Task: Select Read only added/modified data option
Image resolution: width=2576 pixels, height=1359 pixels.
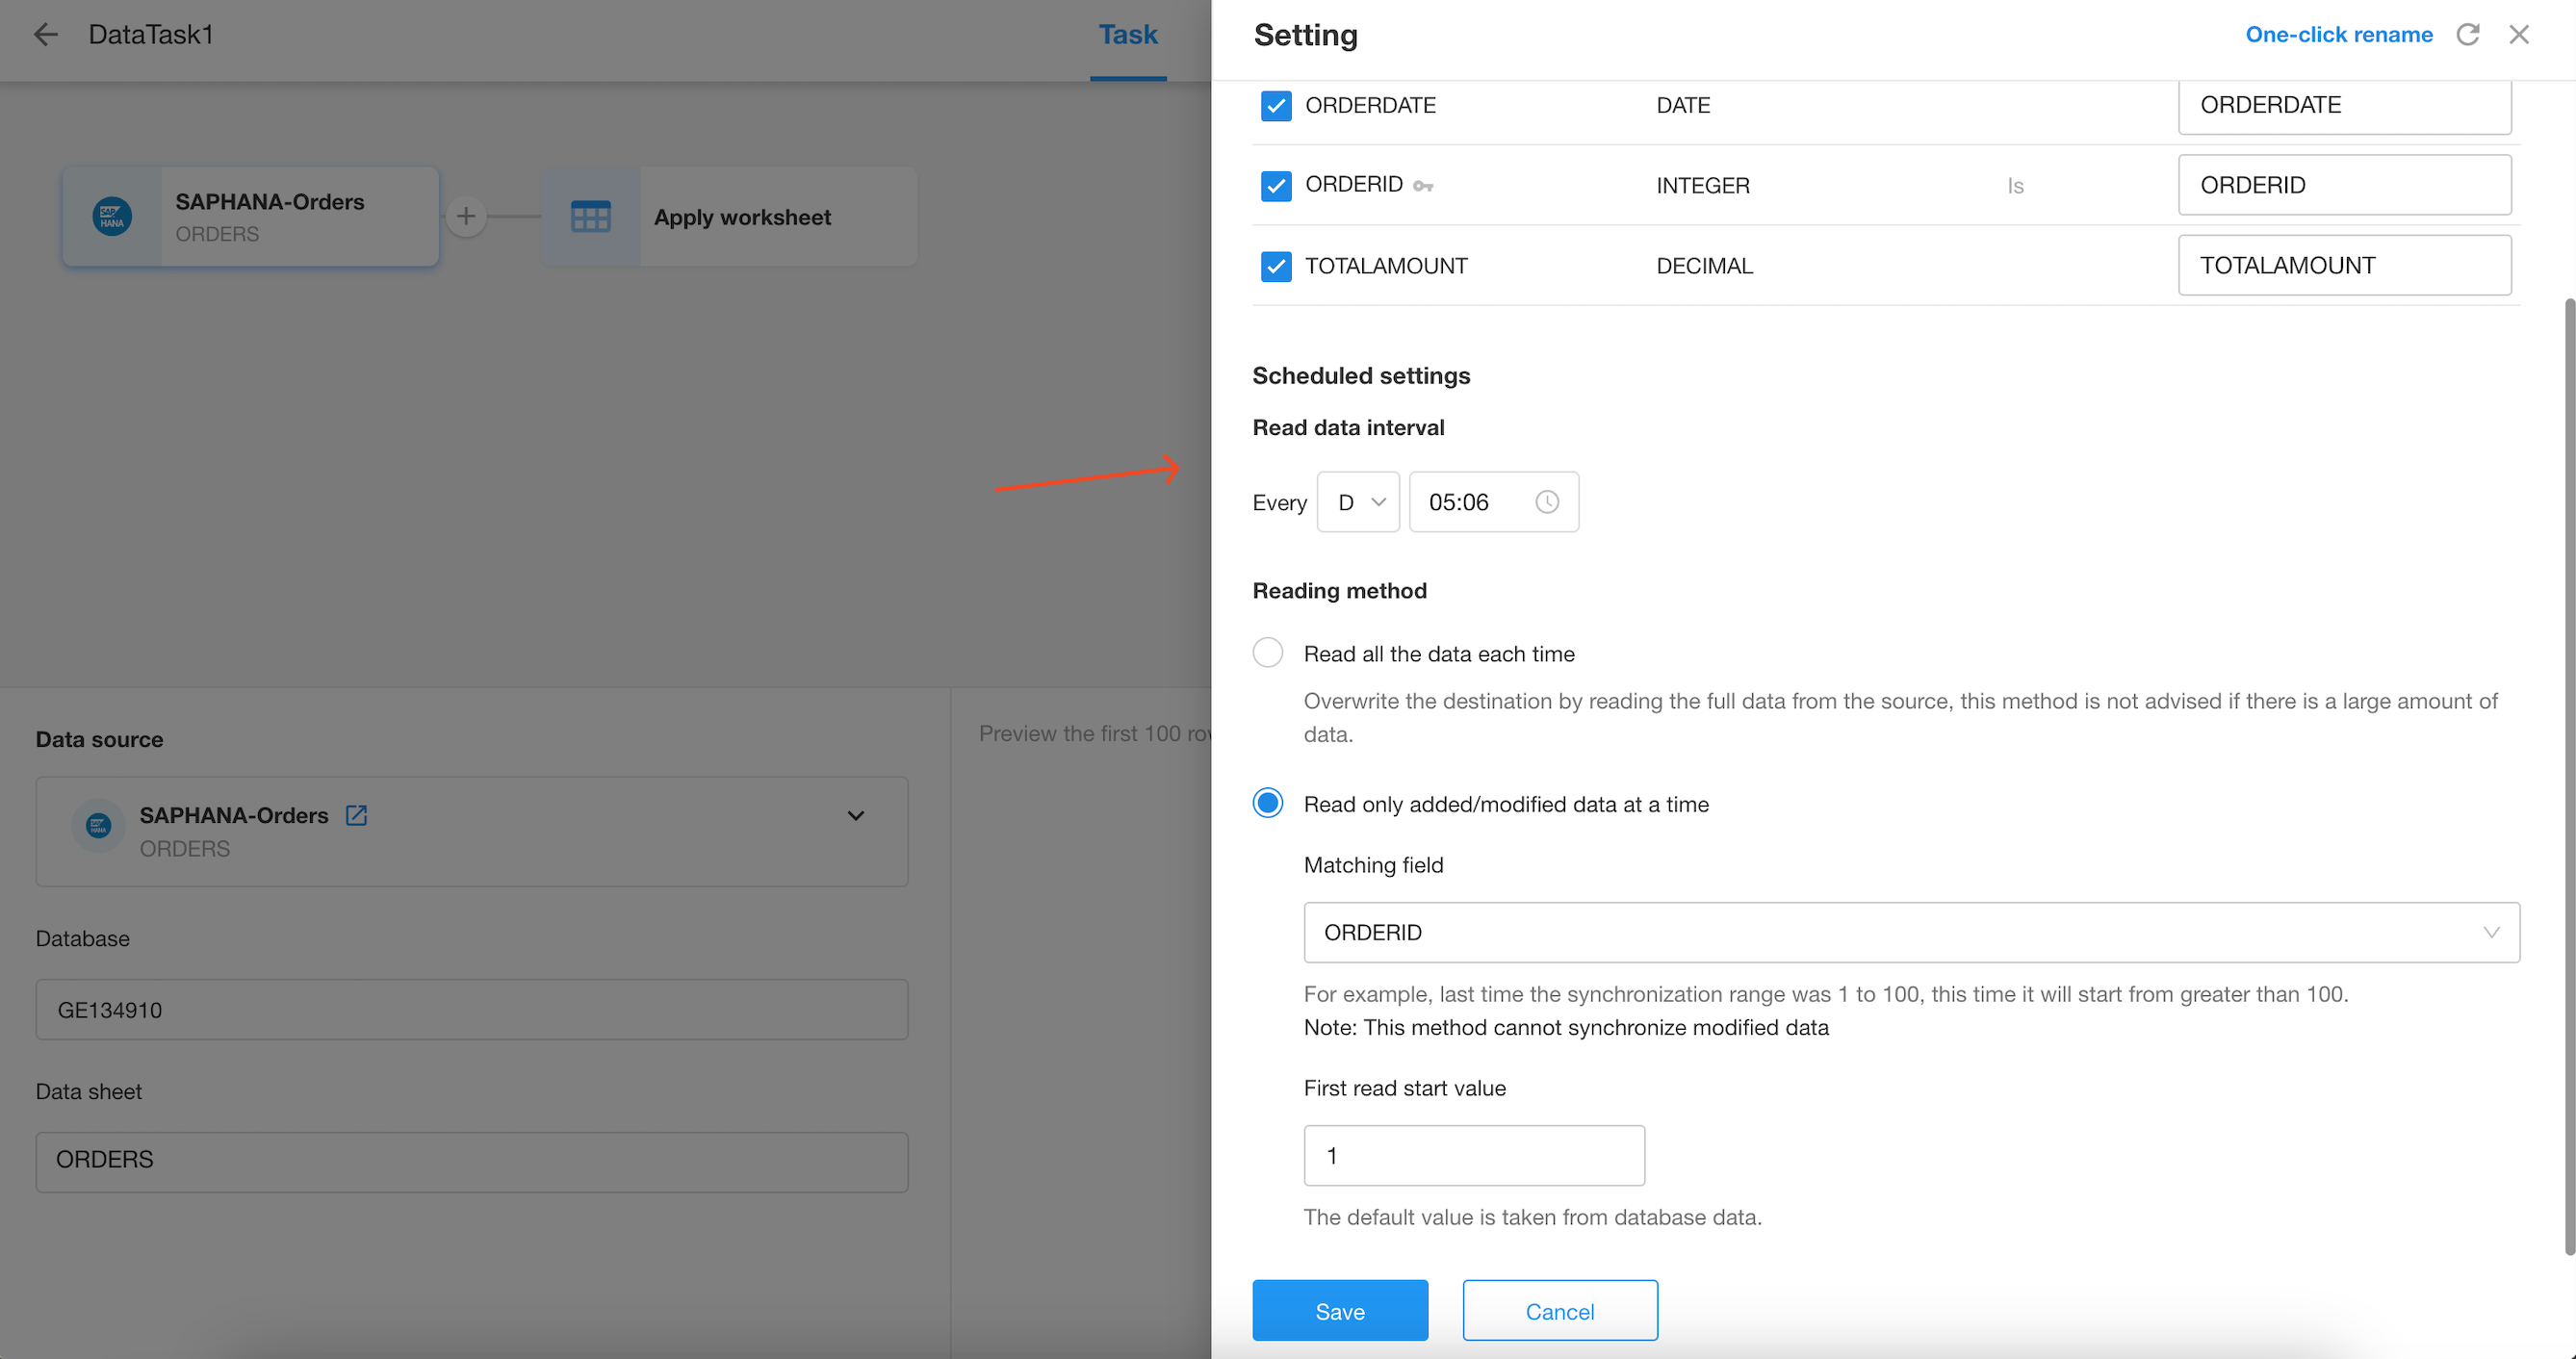Action: pyautogui.click(x=1268, y=803)
